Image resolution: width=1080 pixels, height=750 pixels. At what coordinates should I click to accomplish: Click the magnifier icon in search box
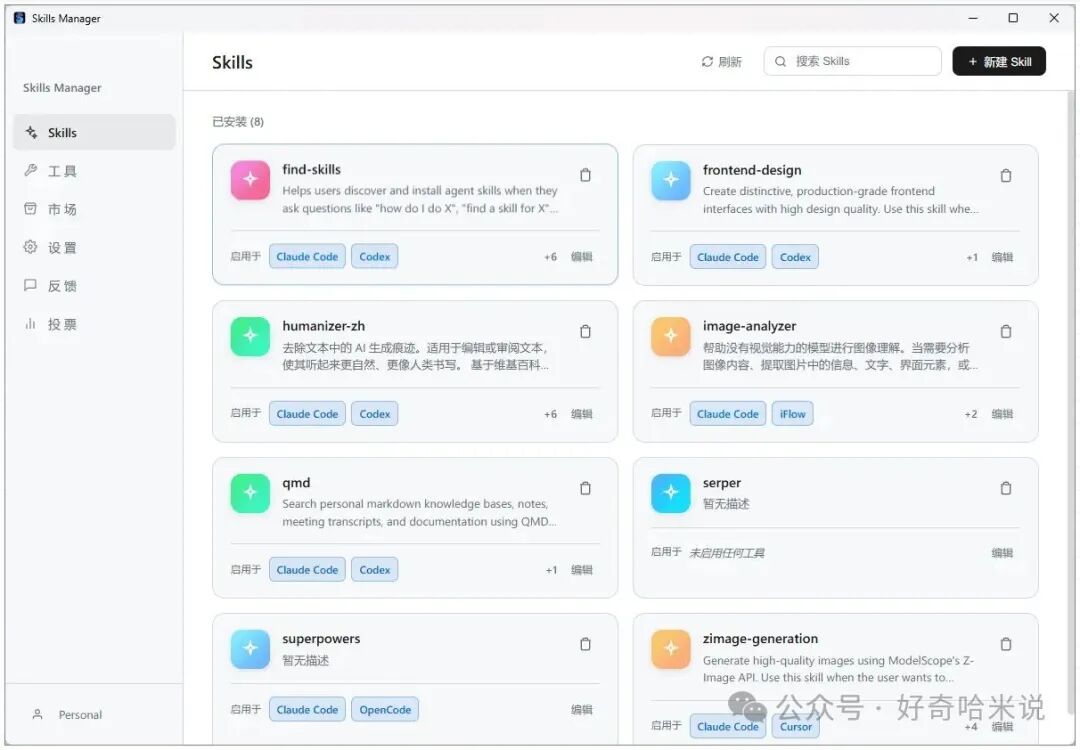(780, 61)
